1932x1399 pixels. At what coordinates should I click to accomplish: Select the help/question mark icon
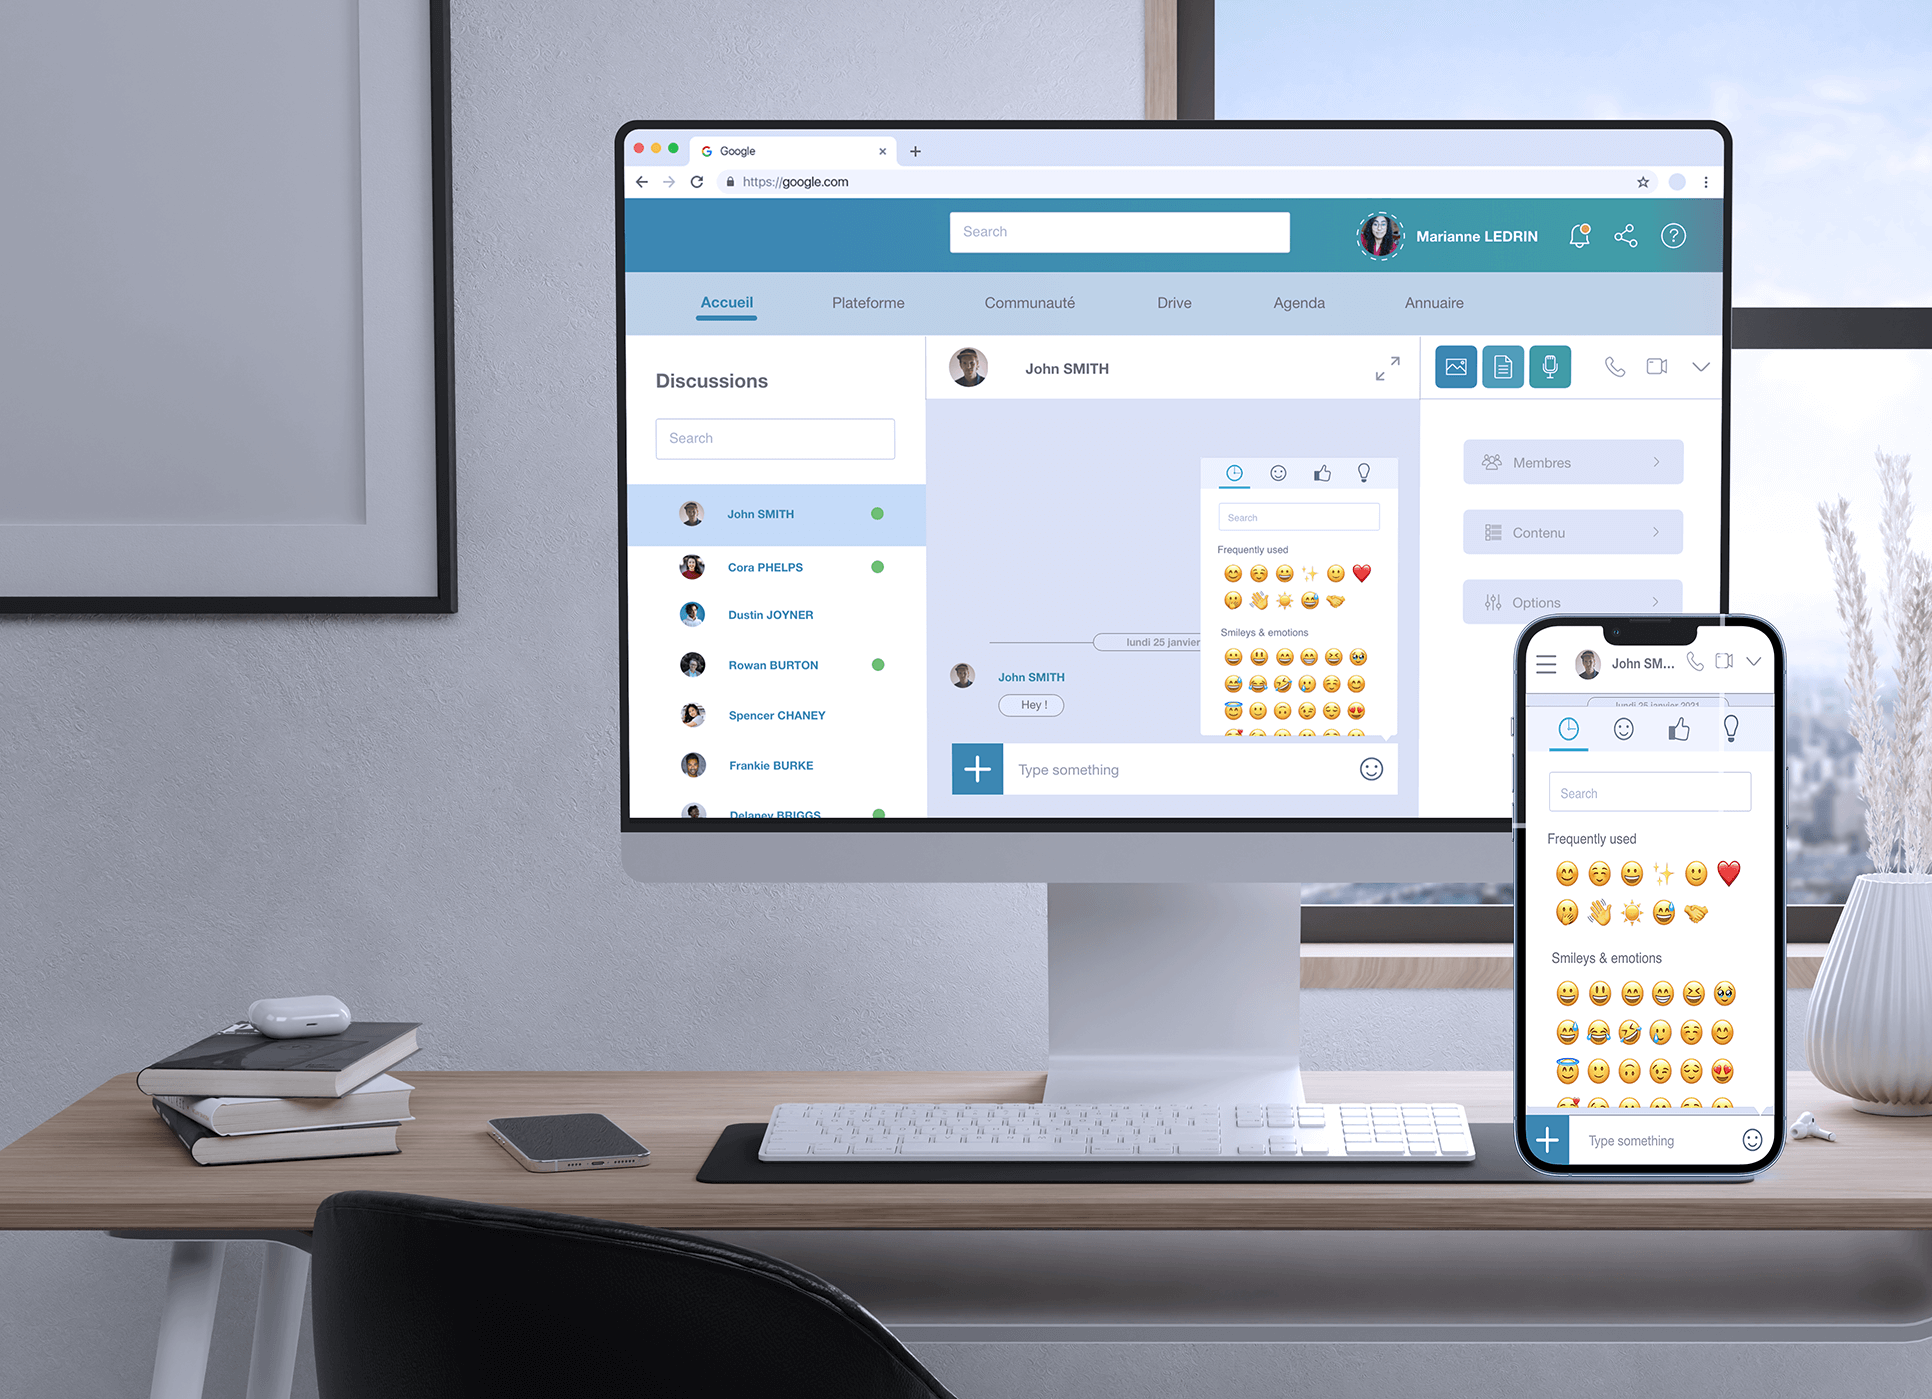click(x=1674, y=235)
